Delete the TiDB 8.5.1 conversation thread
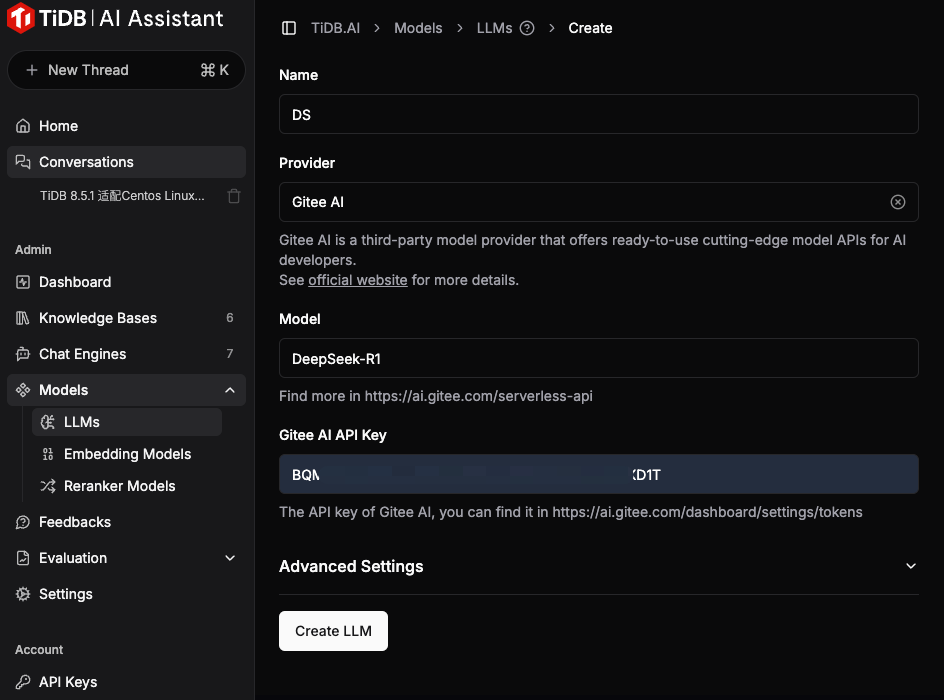This screenshot has height=700, width=944. tap(234, 196)
